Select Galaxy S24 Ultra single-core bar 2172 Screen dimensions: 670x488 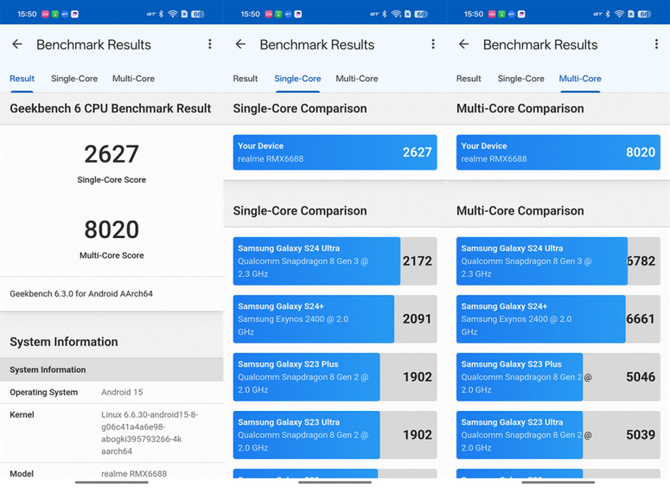[335, 261]
